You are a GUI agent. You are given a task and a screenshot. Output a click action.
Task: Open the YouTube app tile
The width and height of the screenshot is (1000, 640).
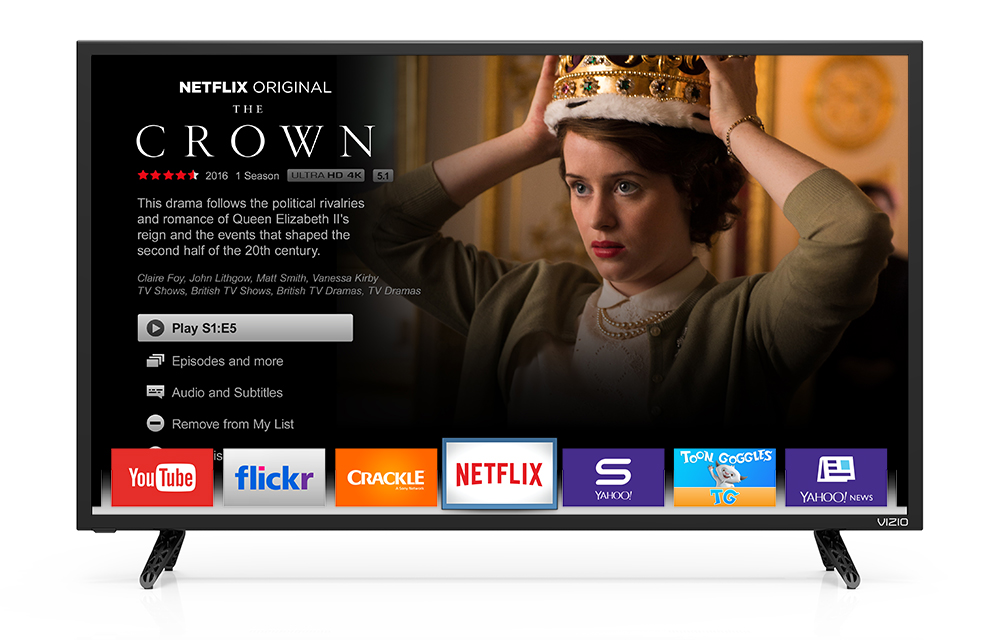click(162, 477)
